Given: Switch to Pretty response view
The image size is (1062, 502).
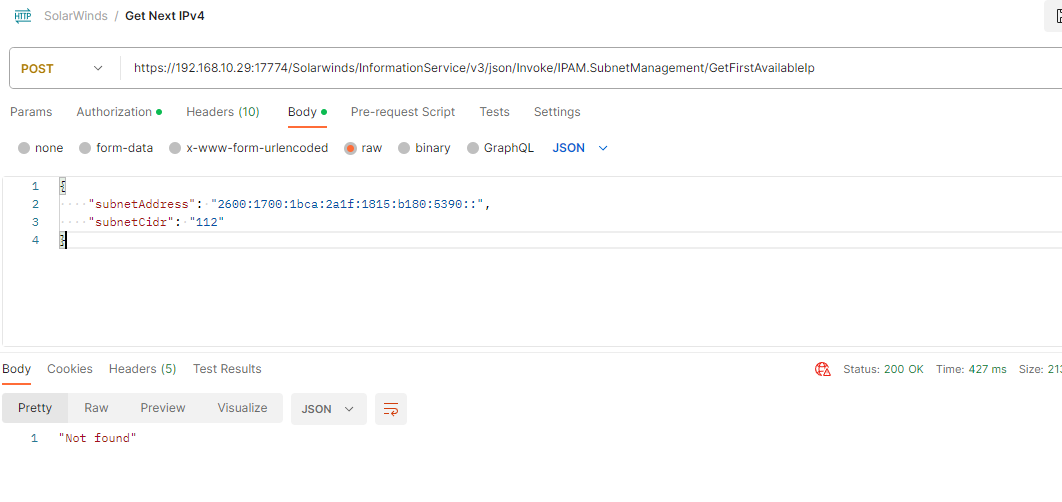Looking at the screenshot, I should (35, 408).
